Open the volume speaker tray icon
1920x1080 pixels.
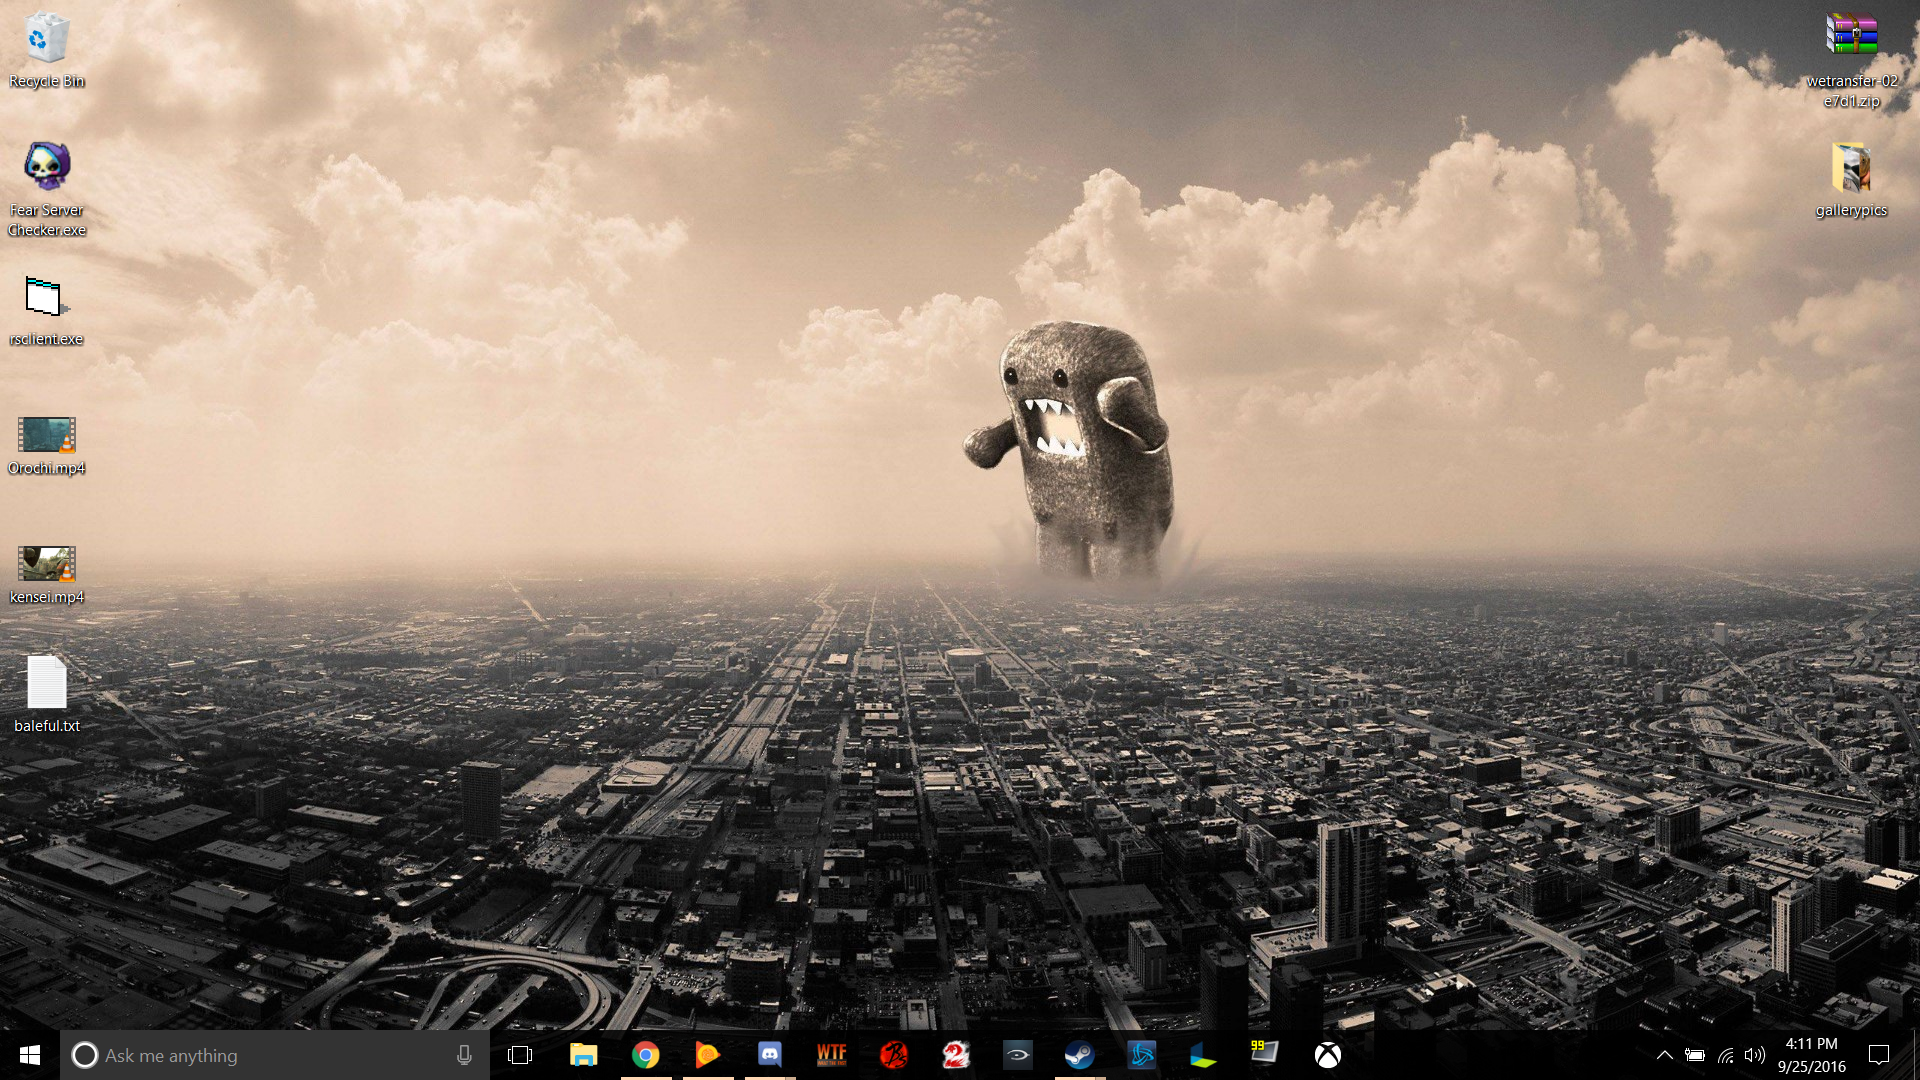(x=1755, y=1055)
